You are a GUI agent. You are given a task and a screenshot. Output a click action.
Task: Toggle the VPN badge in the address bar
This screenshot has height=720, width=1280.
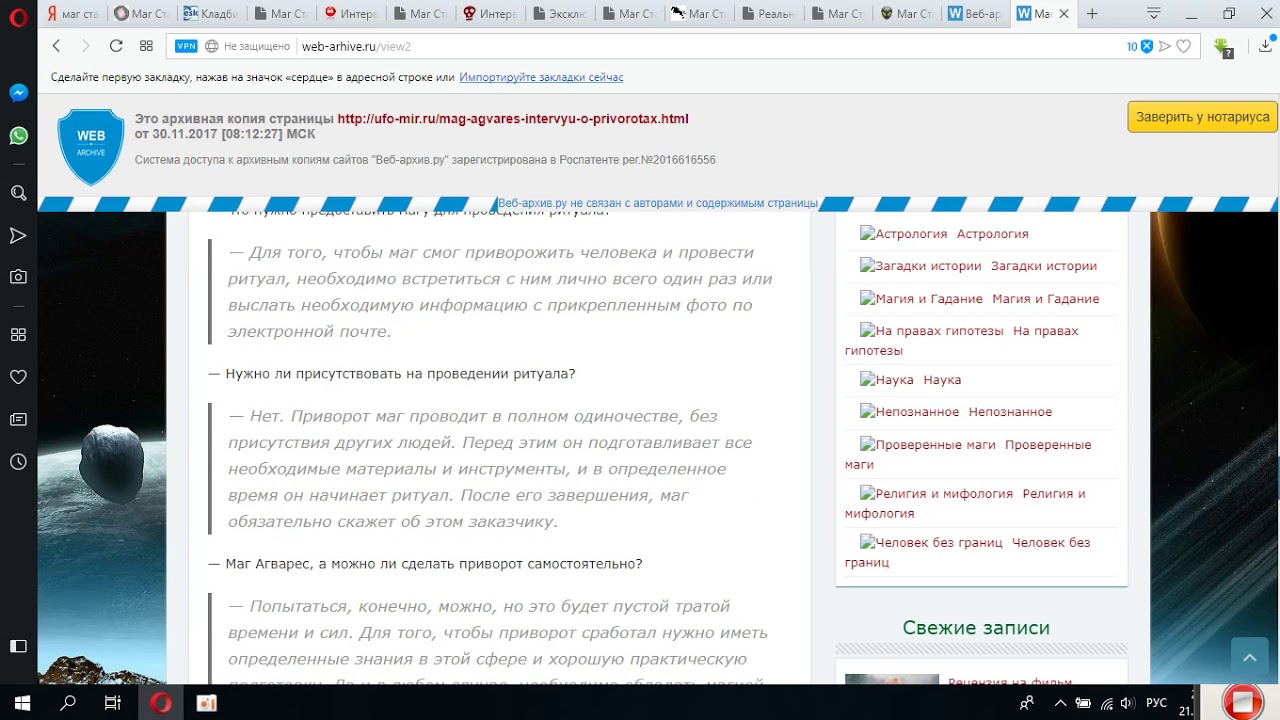[x=186, y=46]
